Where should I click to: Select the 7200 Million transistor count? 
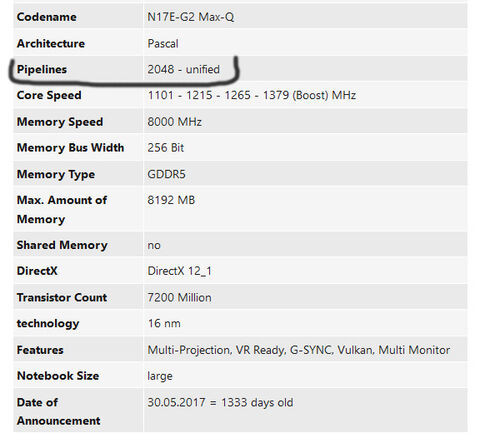[x=179, y=297]
